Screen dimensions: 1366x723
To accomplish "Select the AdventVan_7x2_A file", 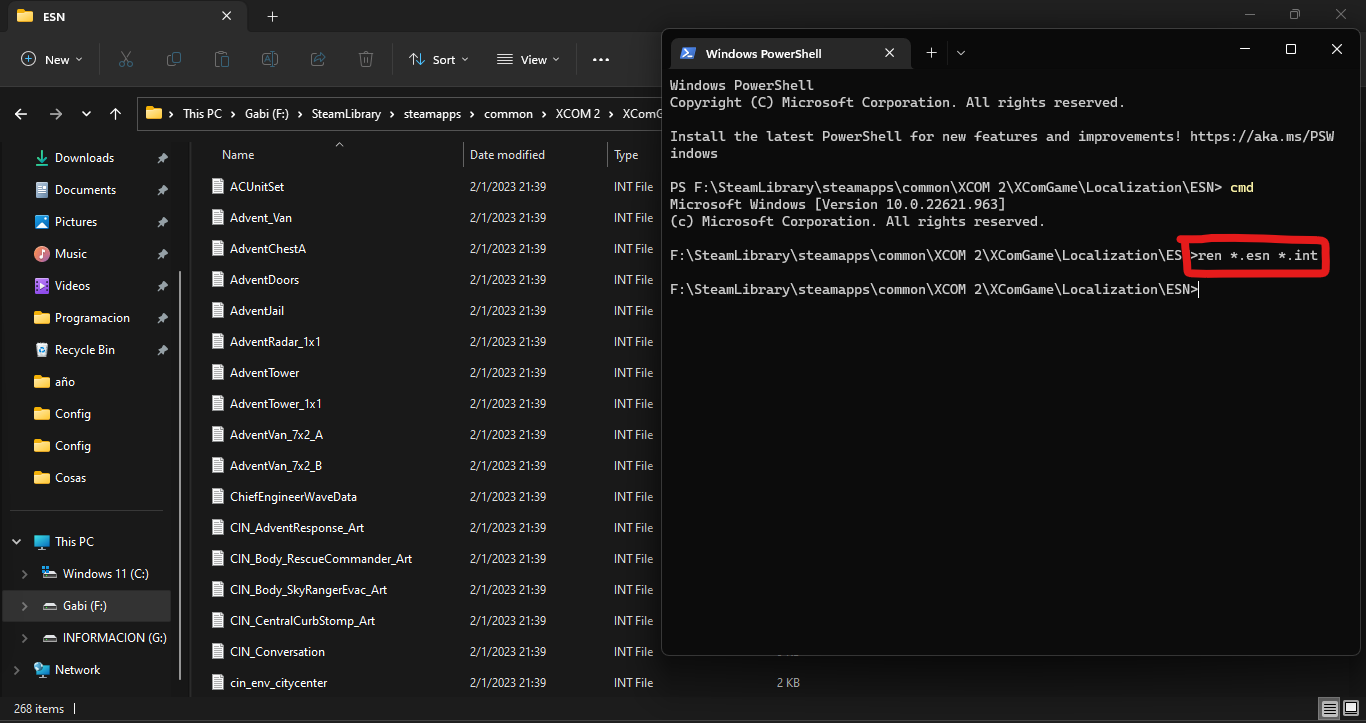I will click(276, 435).
